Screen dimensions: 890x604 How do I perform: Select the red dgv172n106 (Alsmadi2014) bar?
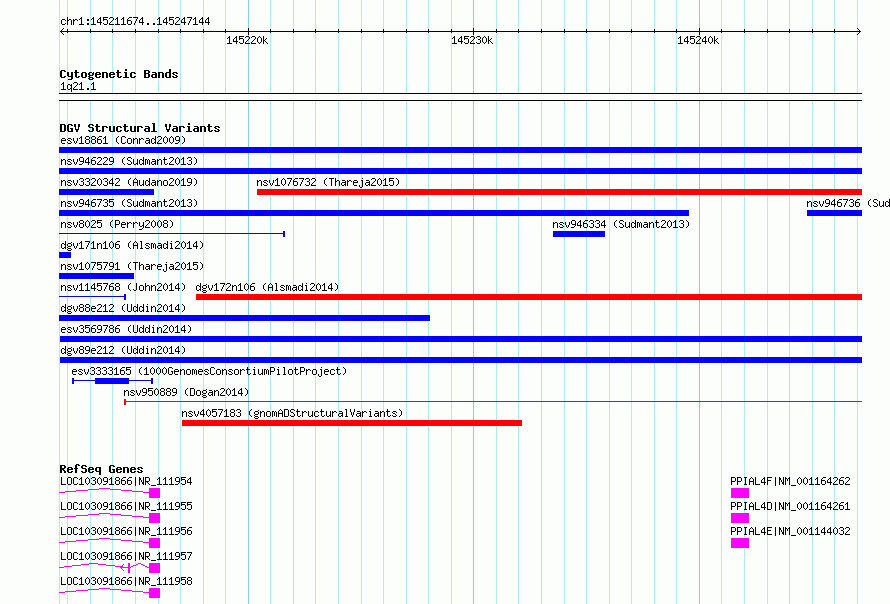pyautogui.click(x=529, y=297)
